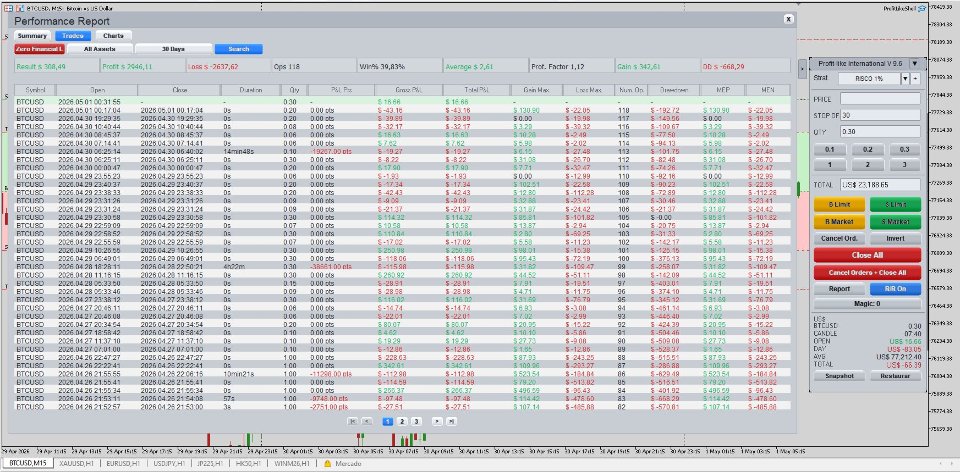
Task: Go to page 3 of trades
Action: click(x=416, y=421)
